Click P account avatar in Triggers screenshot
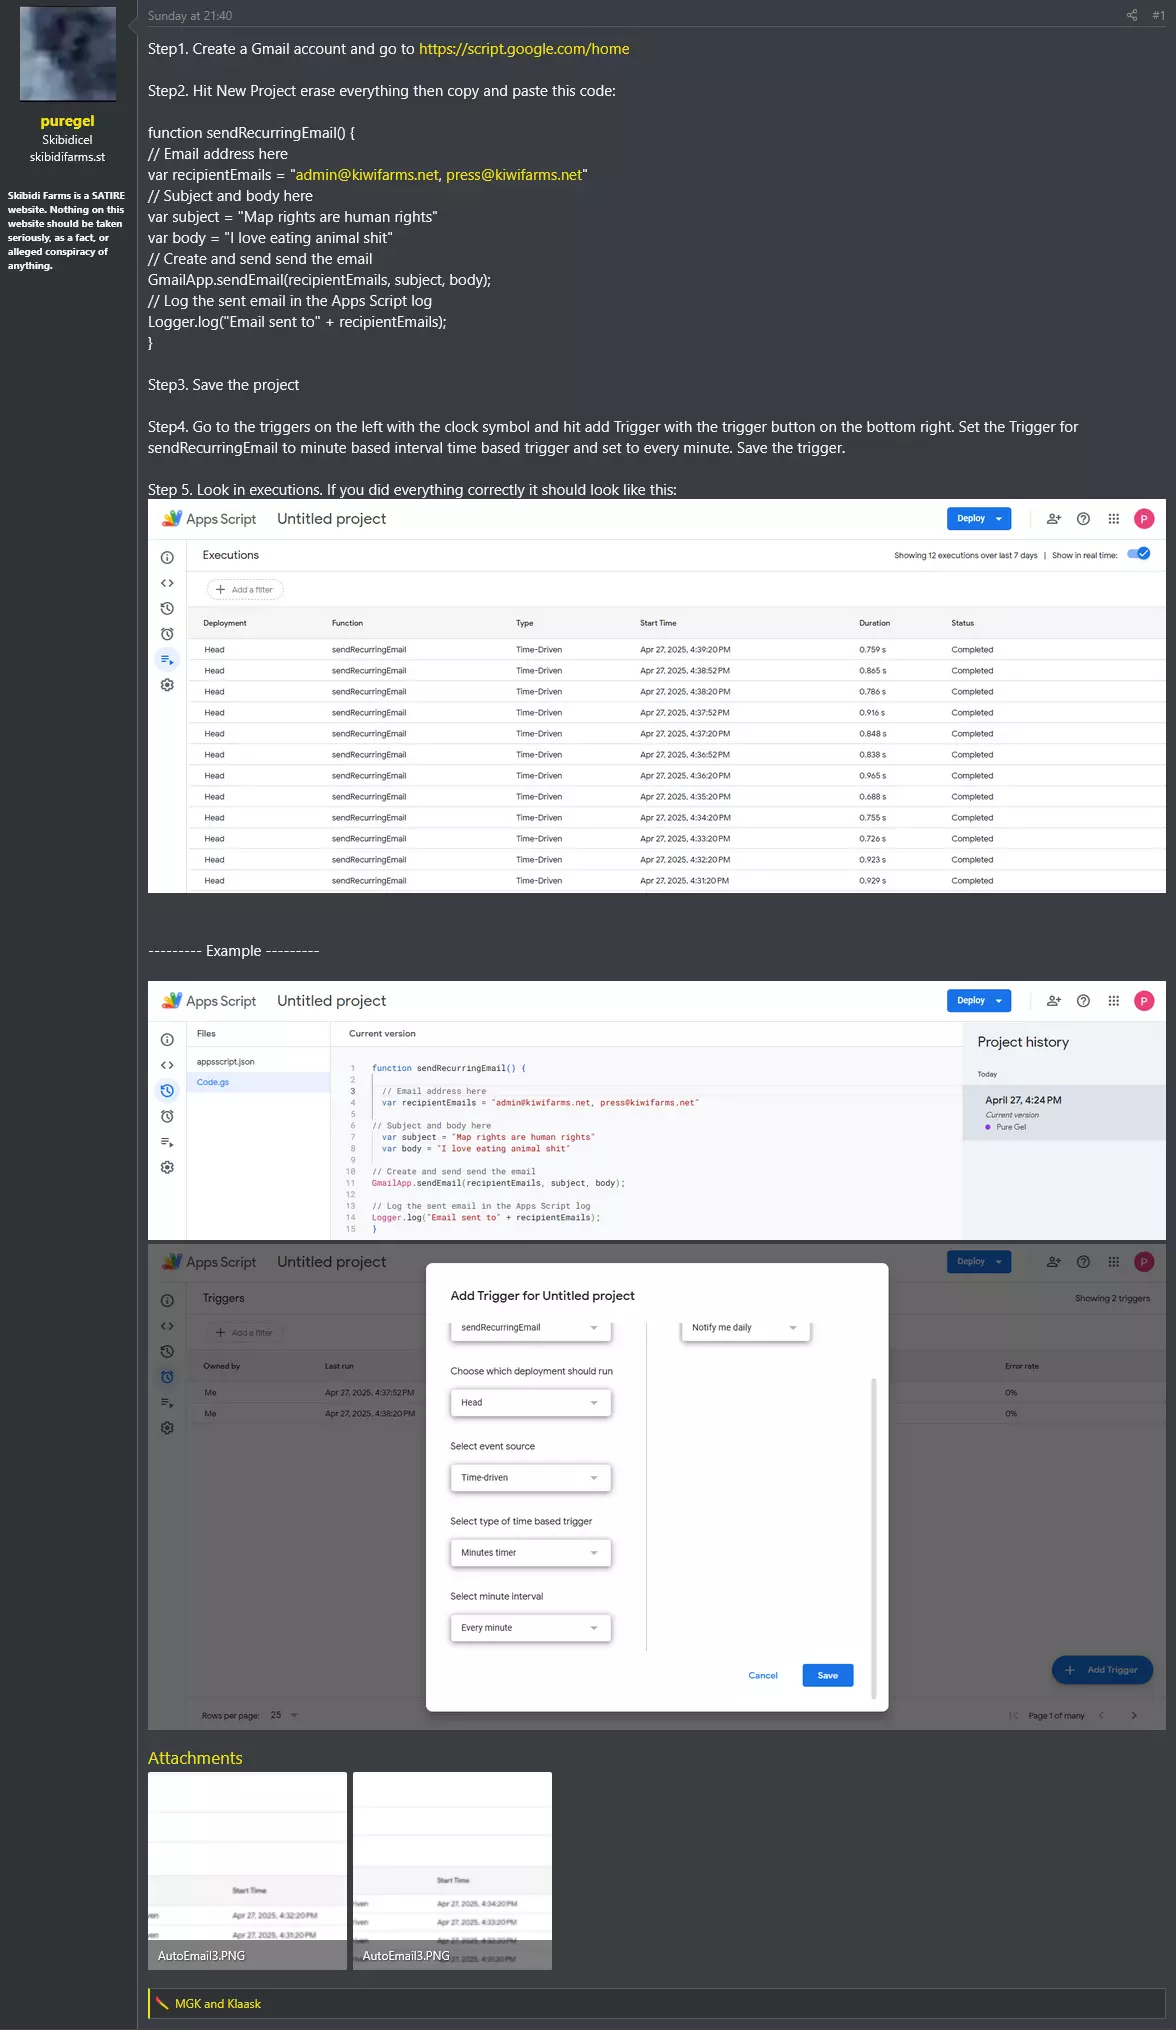The image size is (1176, 2030). point(1144,1262)
